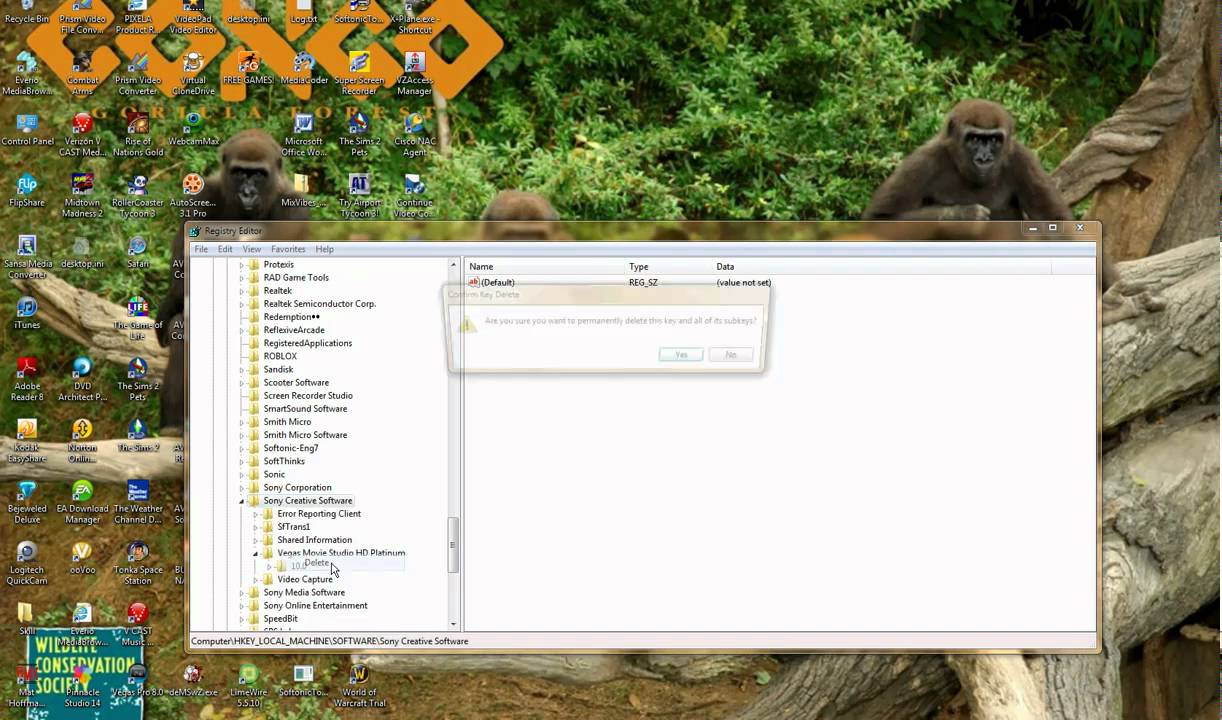Open View menu in Registry Editor
Viewport: 1222px width, 720px height.
pos(252,249)
